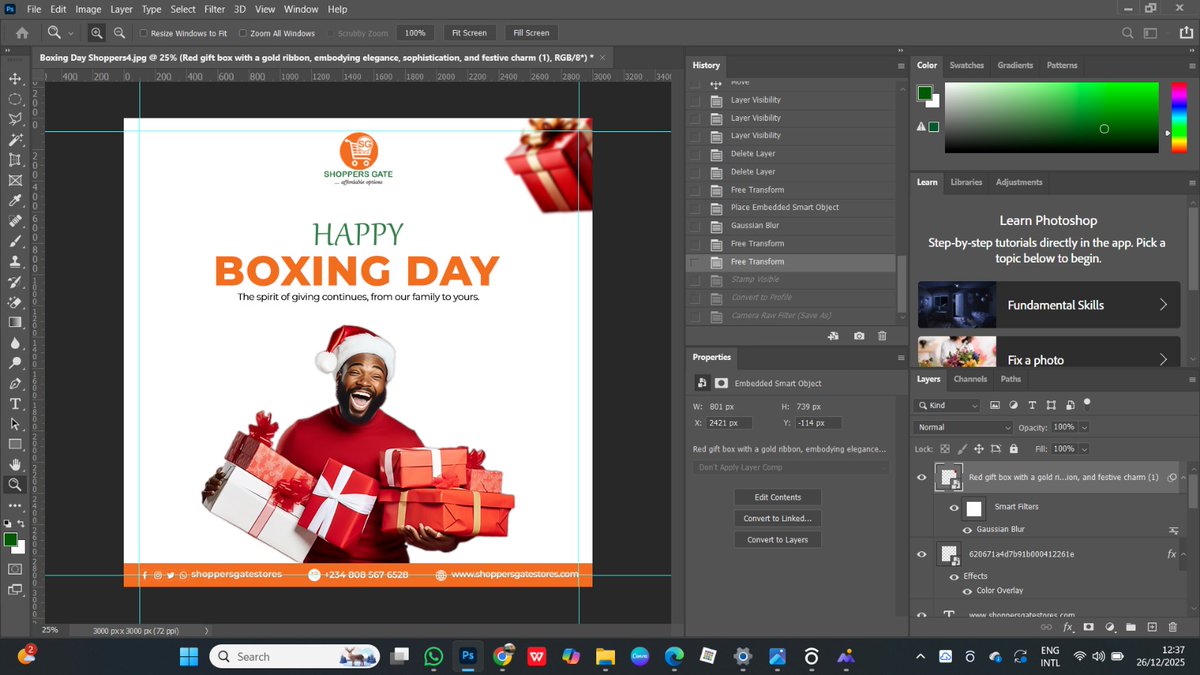Select the Frame tool
The image size is (1200, 675).
pos(15,181)
